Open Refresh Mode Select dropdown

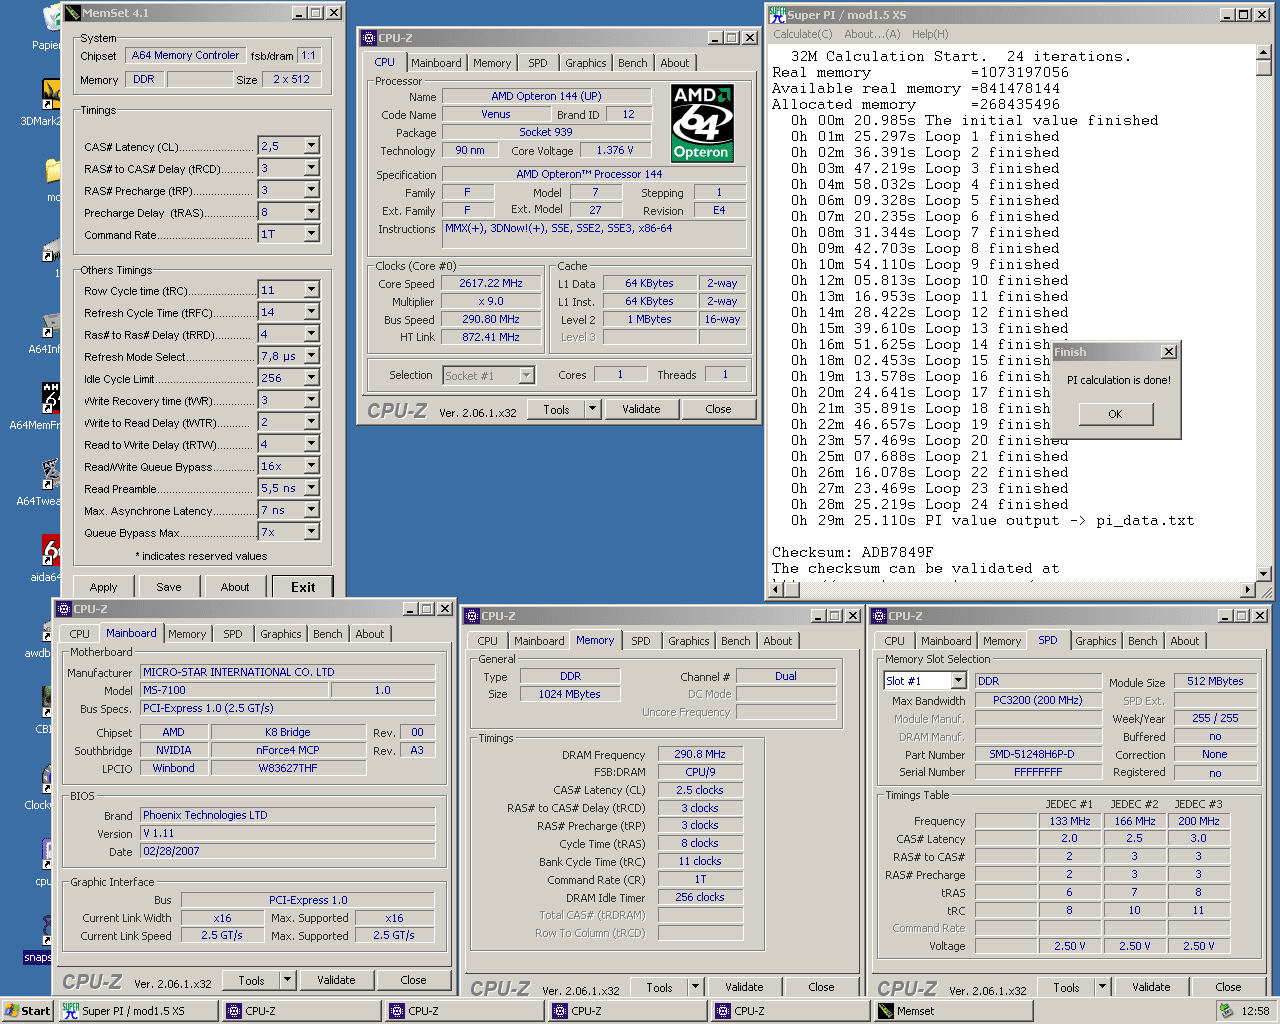(311, 356)
